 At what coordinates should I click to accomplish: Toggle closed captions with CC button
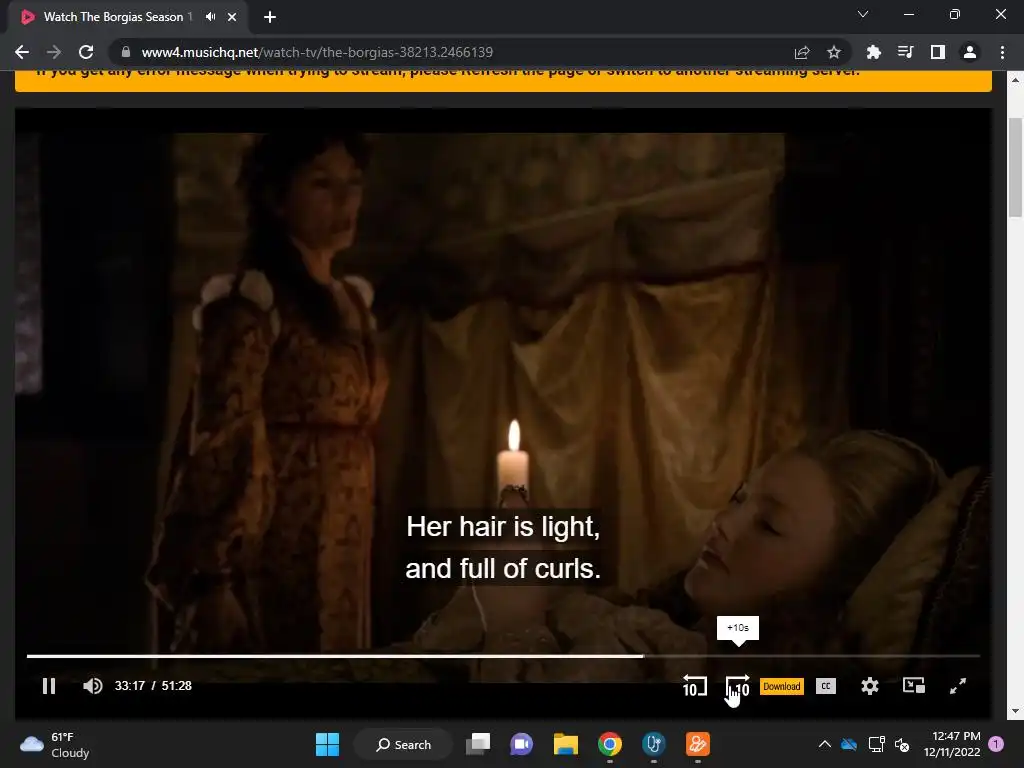tap(825, 686)
